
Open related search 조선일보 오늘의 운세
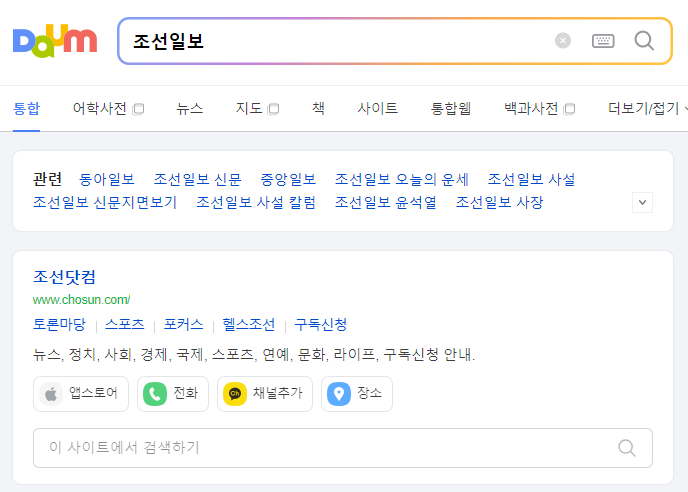point(402,179)
